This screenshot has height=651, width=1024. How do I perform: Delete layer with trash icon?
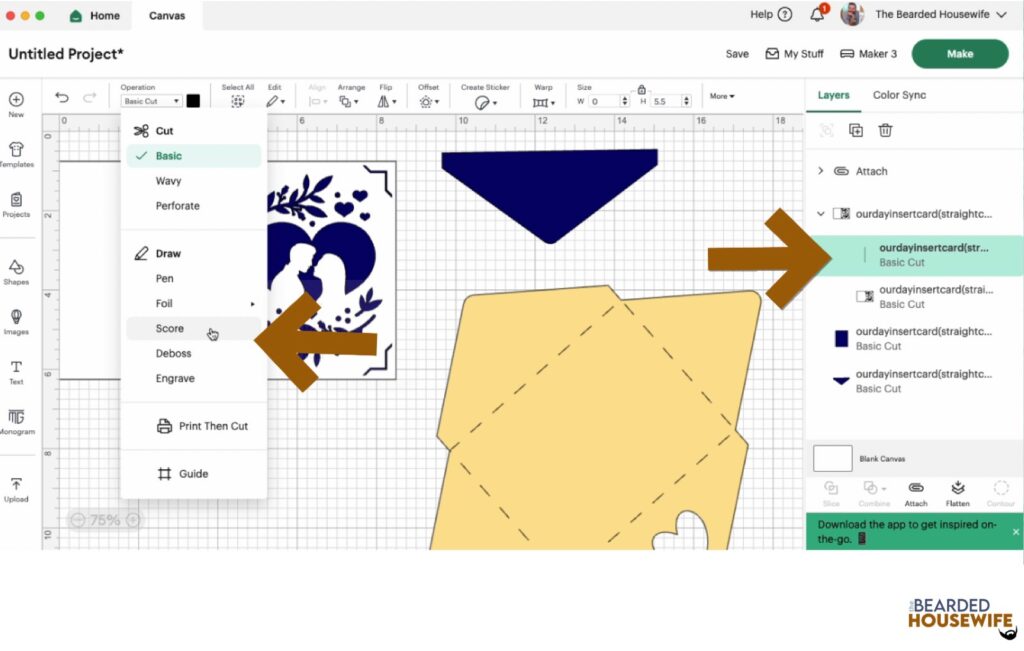coord(885,130)
